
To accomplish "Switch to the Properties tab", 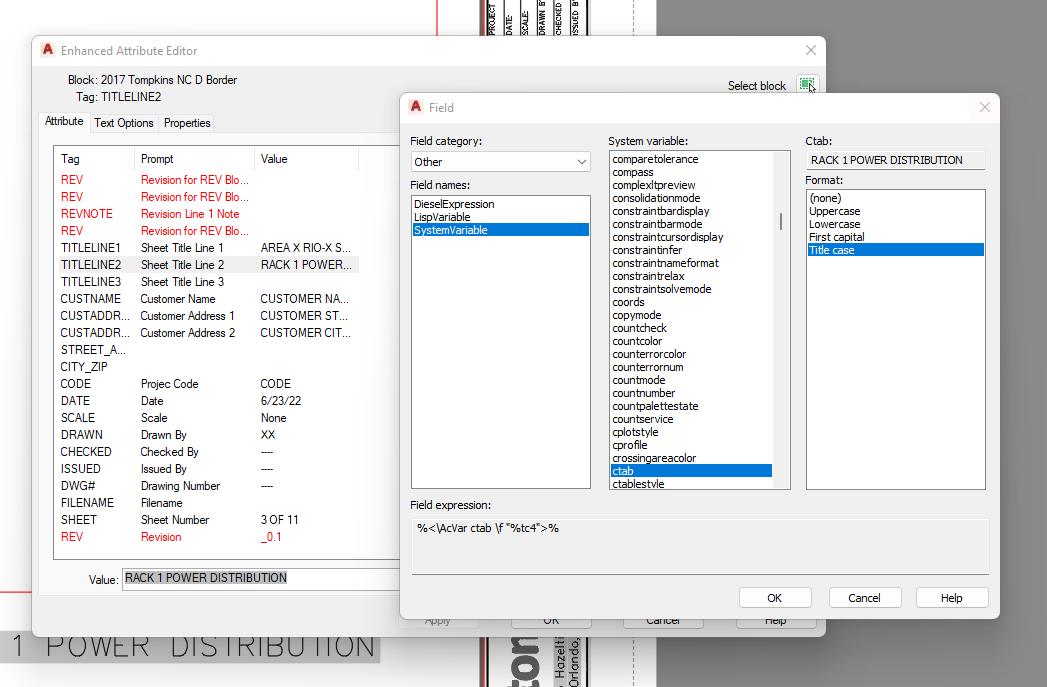I will click(186, 122).
